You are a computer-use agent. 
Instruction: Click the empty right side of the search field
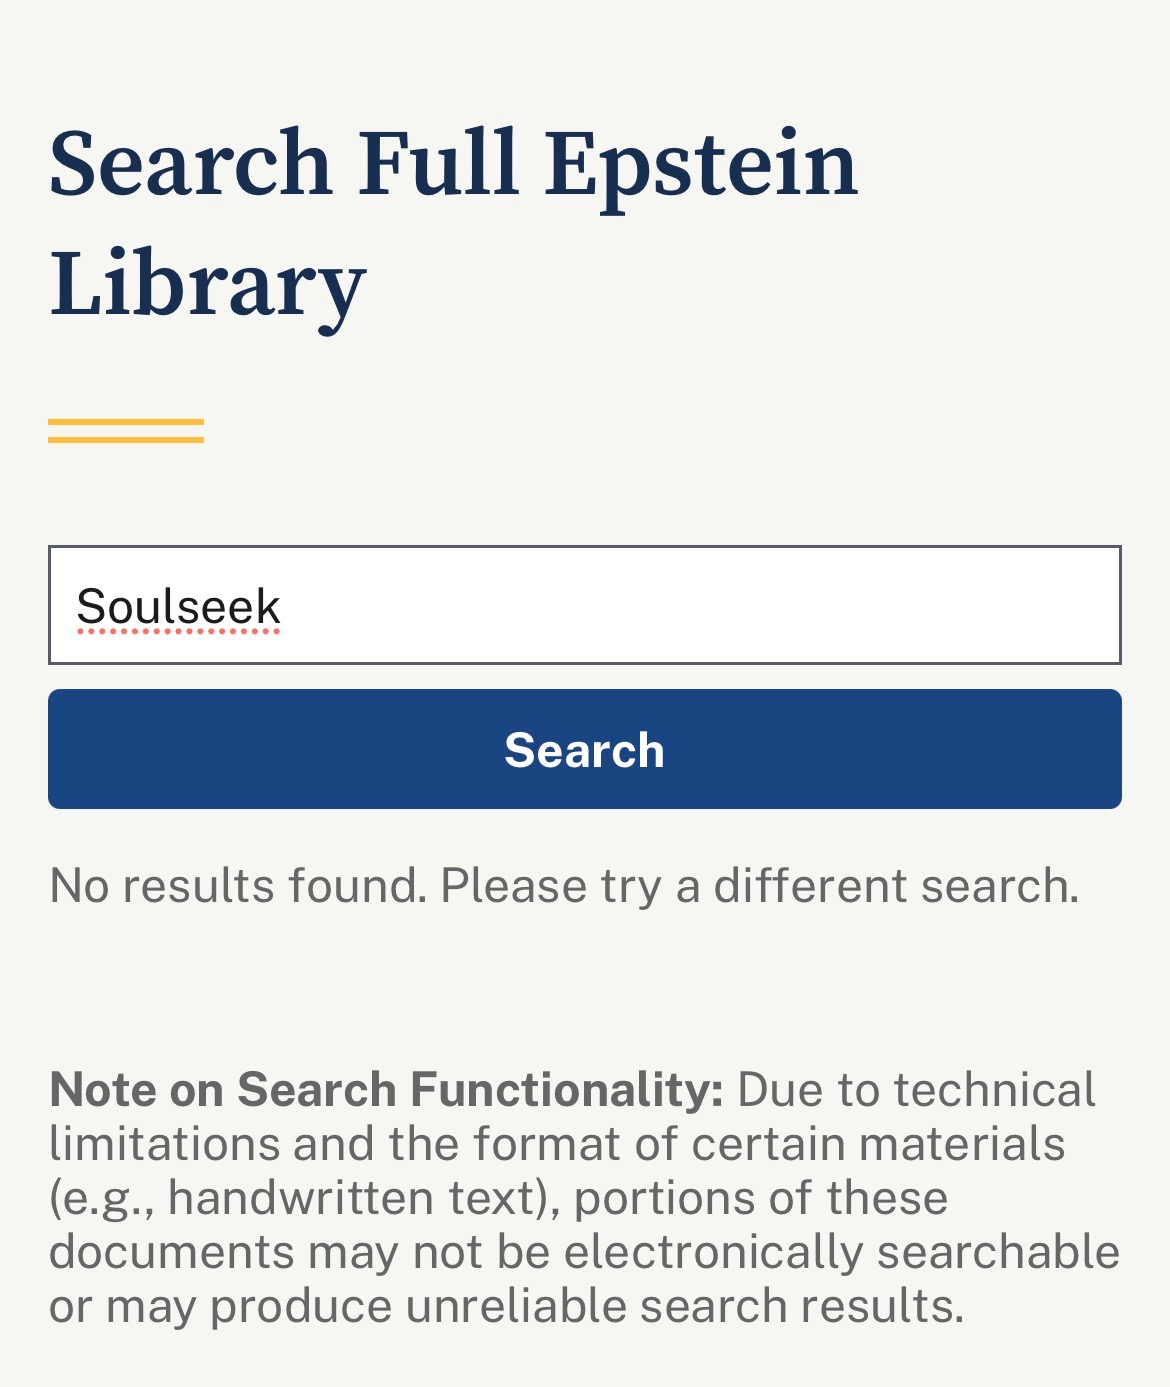tap(850, 605)
